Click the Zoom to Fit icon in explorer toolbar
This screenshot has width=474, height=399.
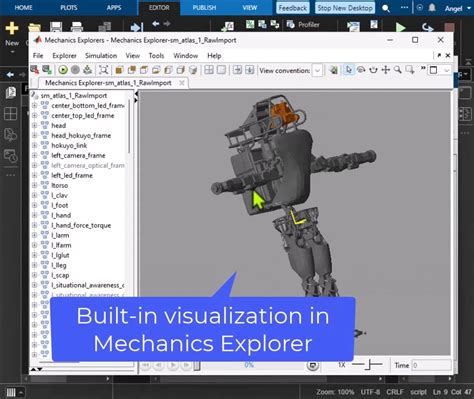(104, 70)
